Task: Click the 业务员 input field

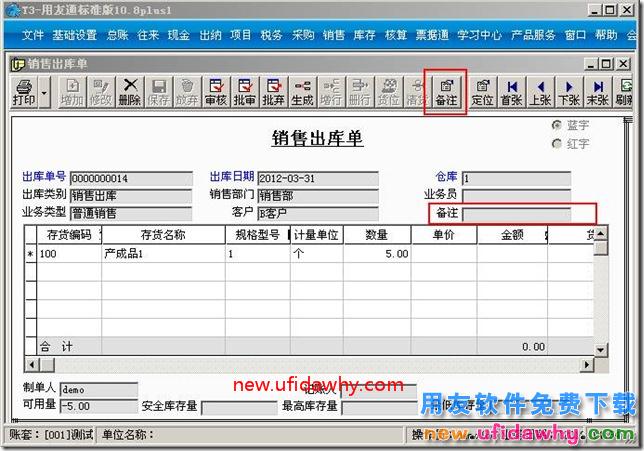Action: (516, 196)
